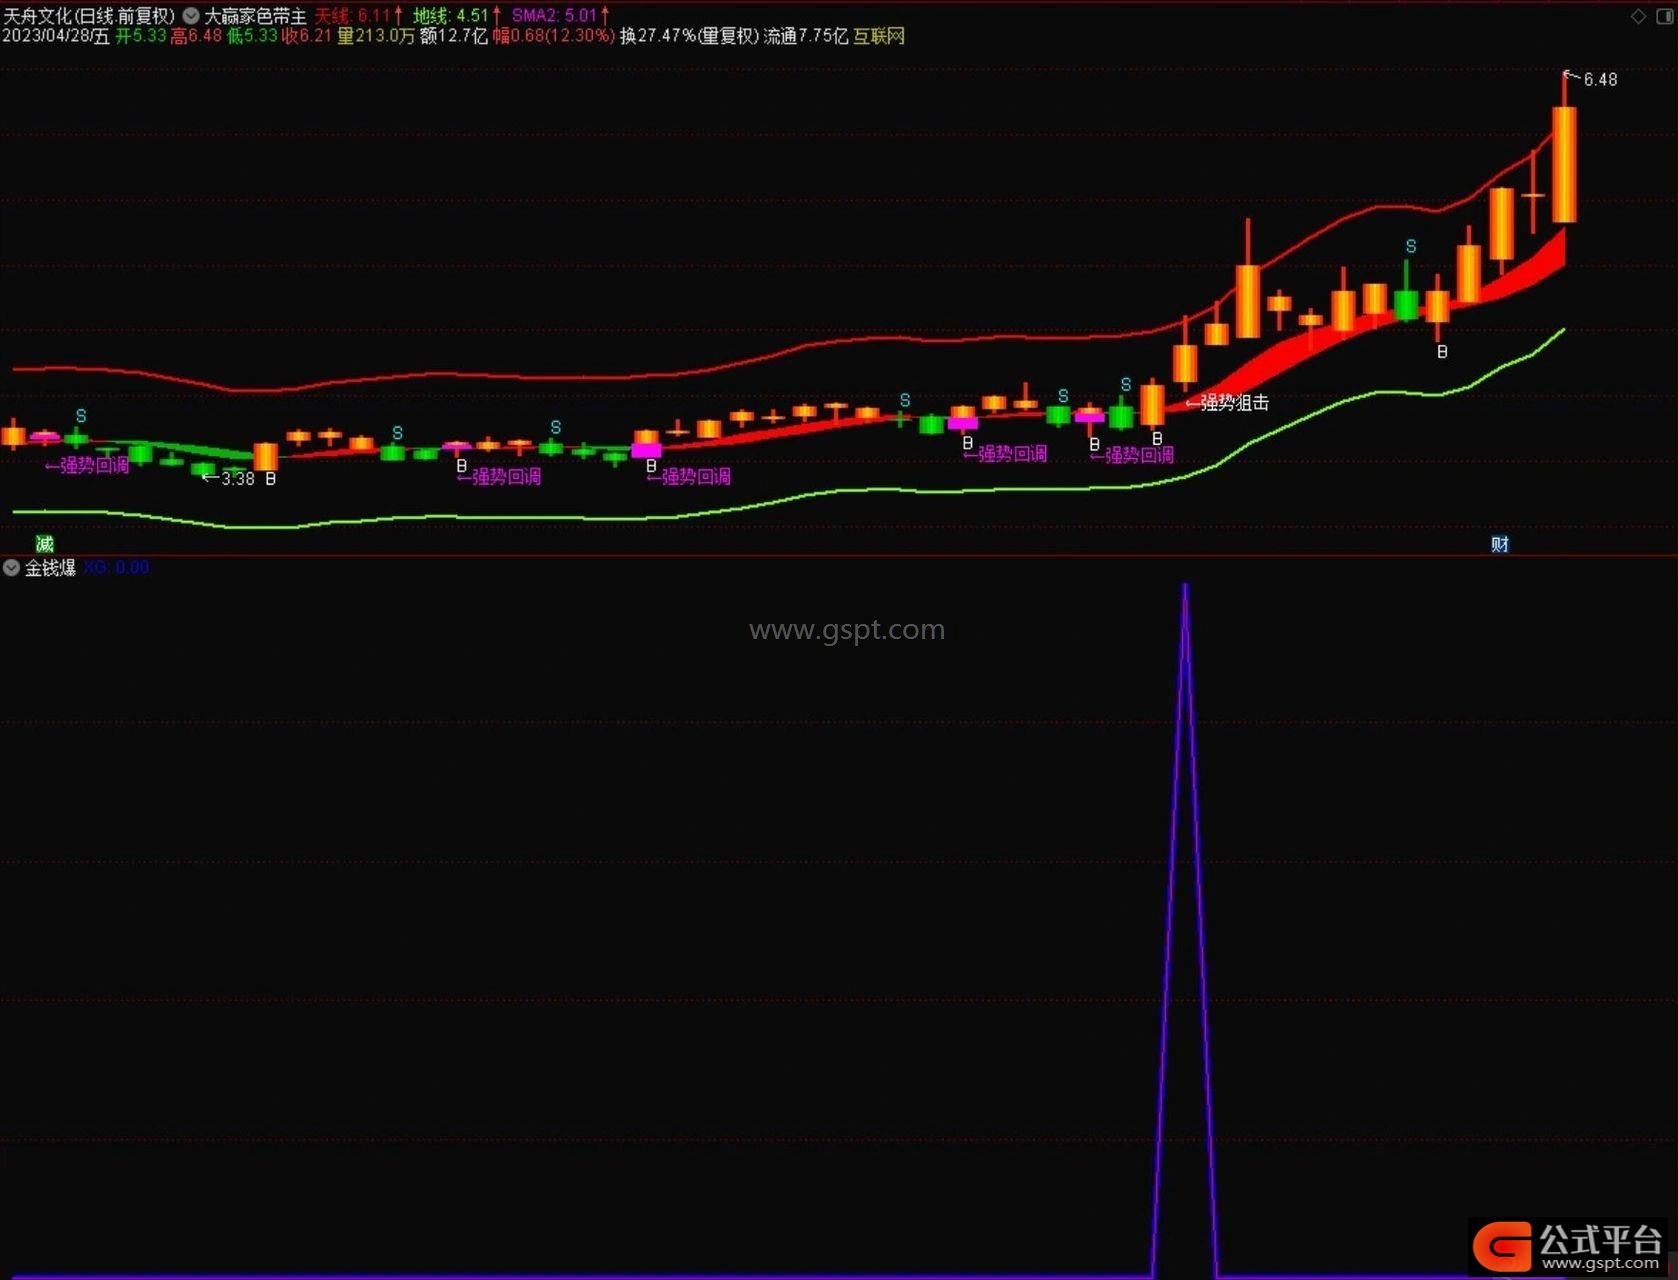Click the low price 低5.33
1678x1280 pixels.
click(x=252, y=36)
